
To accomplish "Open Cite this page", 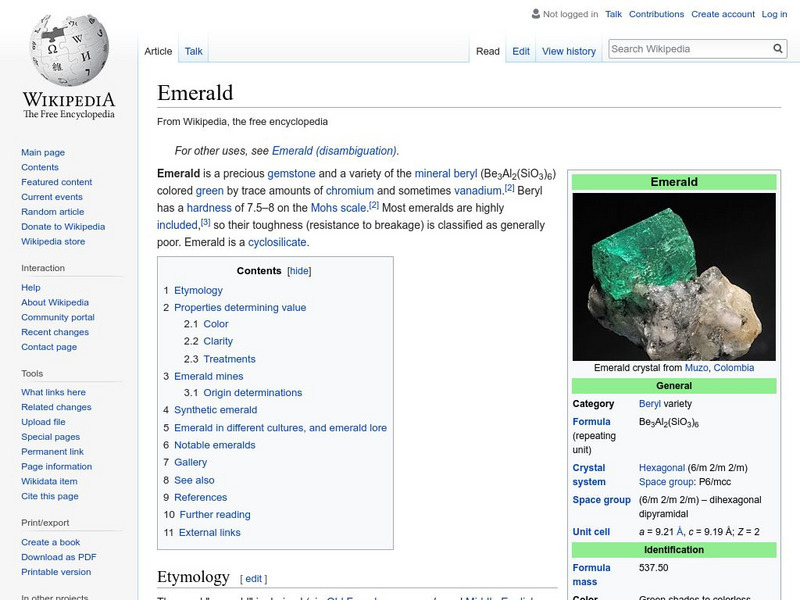I will coord(49,496).
